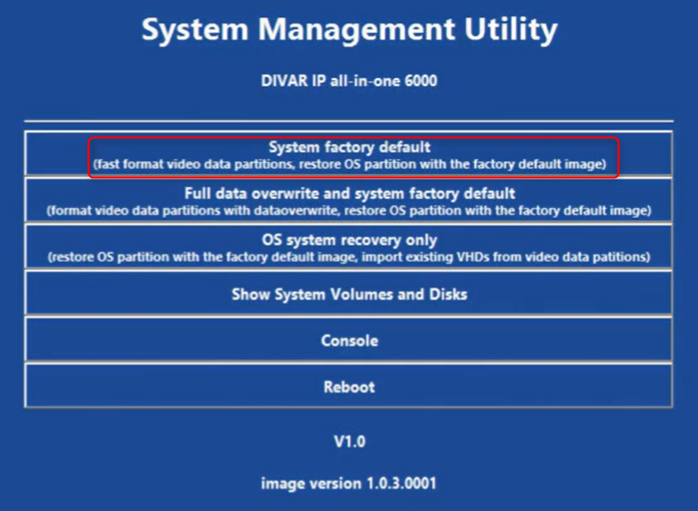Click the V1.0 version text
Viewport: 698px width, 511px height.
pyautogui.click(x=349, y=442)
